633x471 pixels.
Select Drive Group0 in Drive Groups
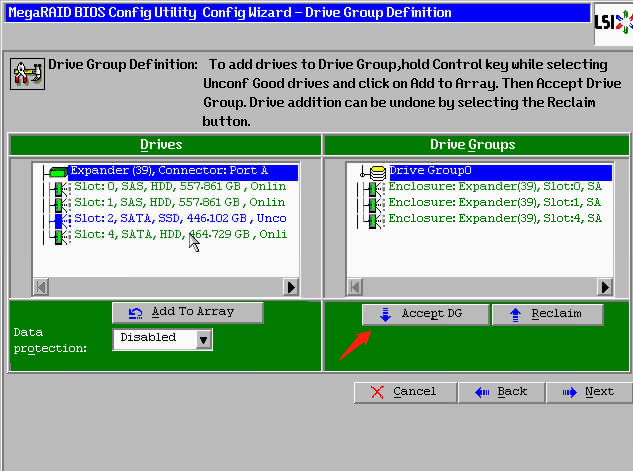click(500, 171)
